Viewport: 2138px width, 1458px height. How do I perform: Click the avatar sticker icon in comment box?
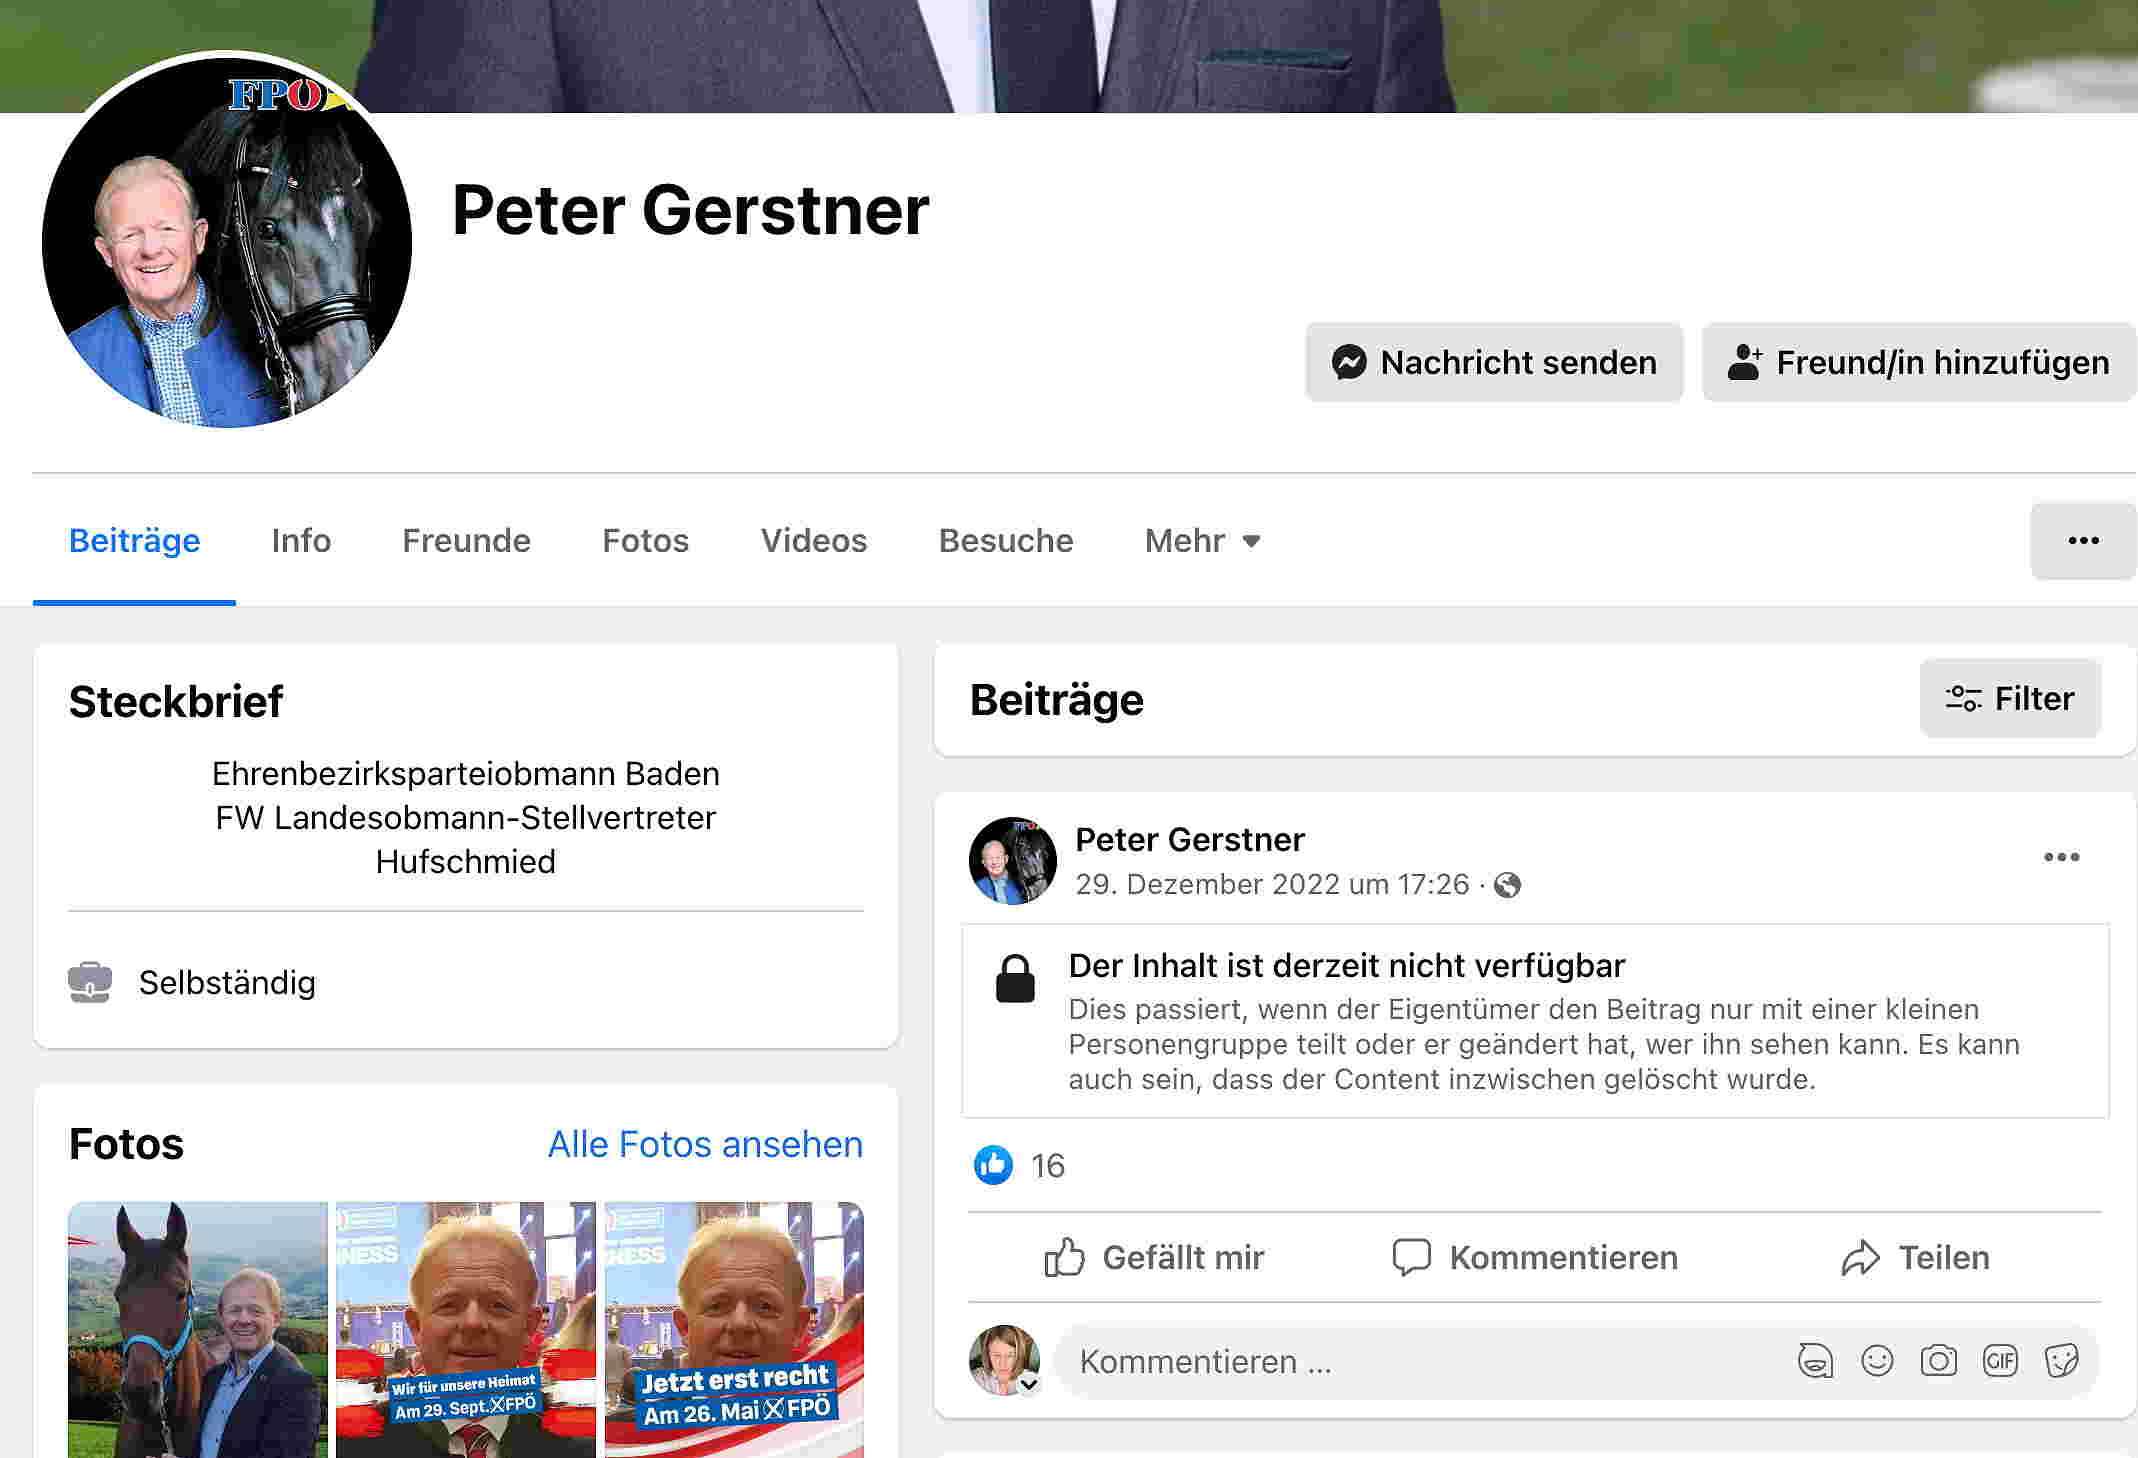coord(1815,1361)
